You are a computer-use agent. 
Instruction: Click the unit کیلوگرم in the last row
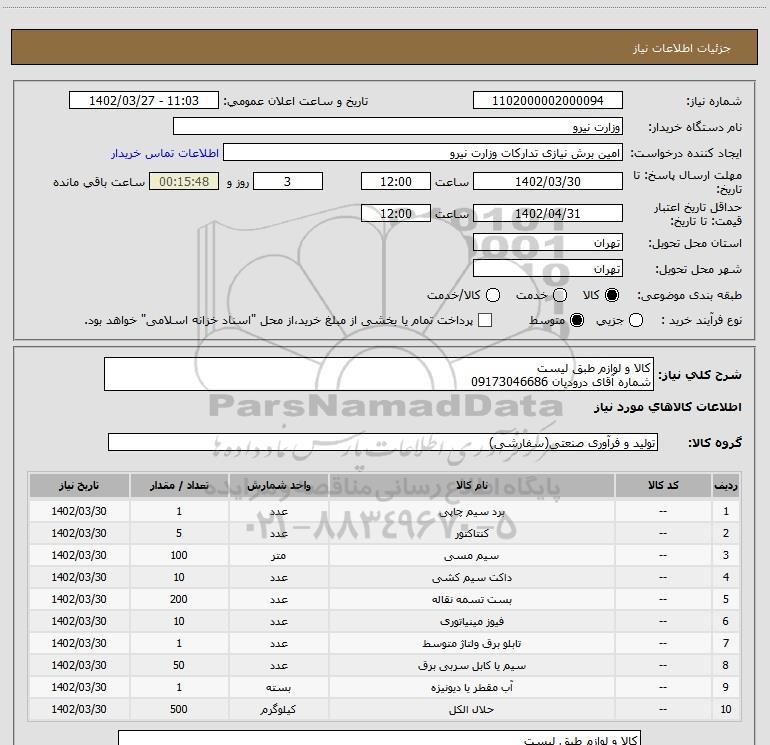(x=278, y=709)
